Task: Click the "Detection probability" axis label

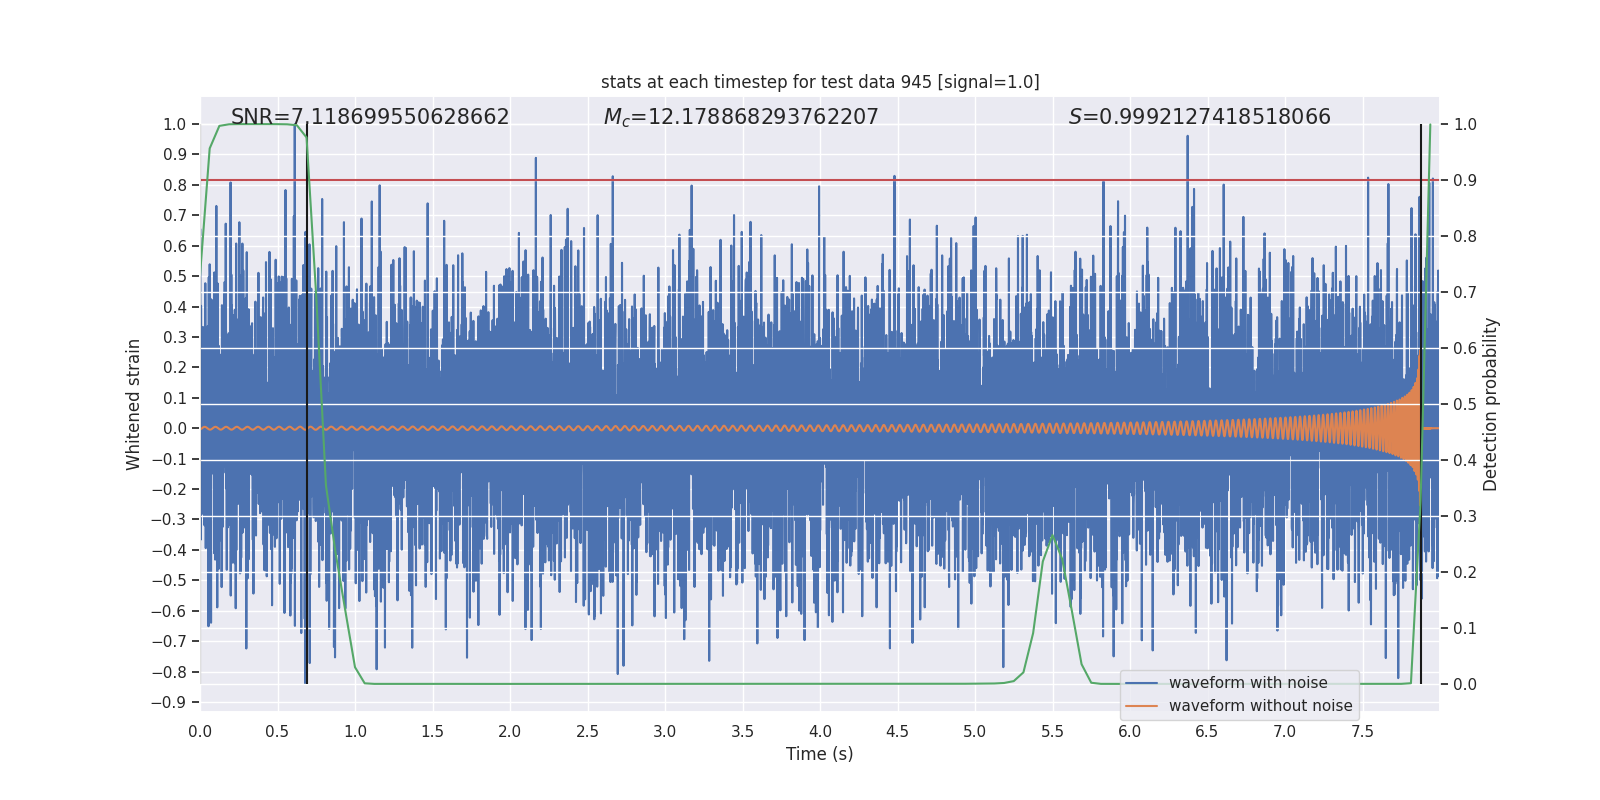Action: click(x=1491, y=404)
